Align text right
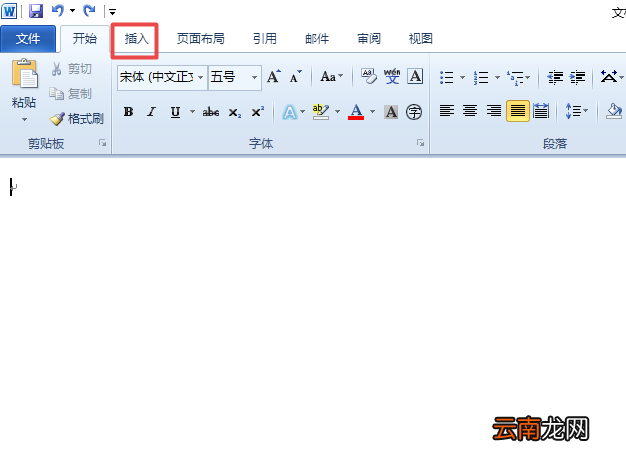Image resolution: width=626 pixels, height=457 pixels. pos(494,111)
